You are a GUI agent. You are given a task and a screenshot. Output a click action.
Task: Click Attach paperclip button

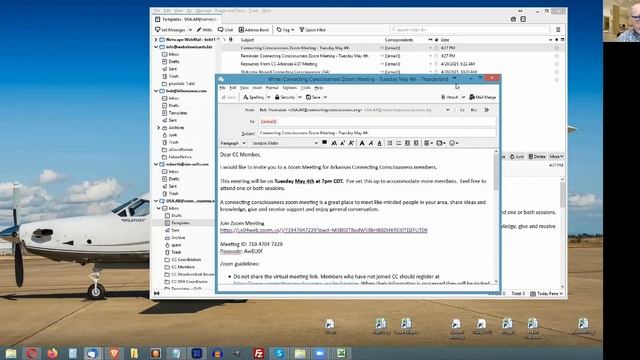tap(449, 97)
